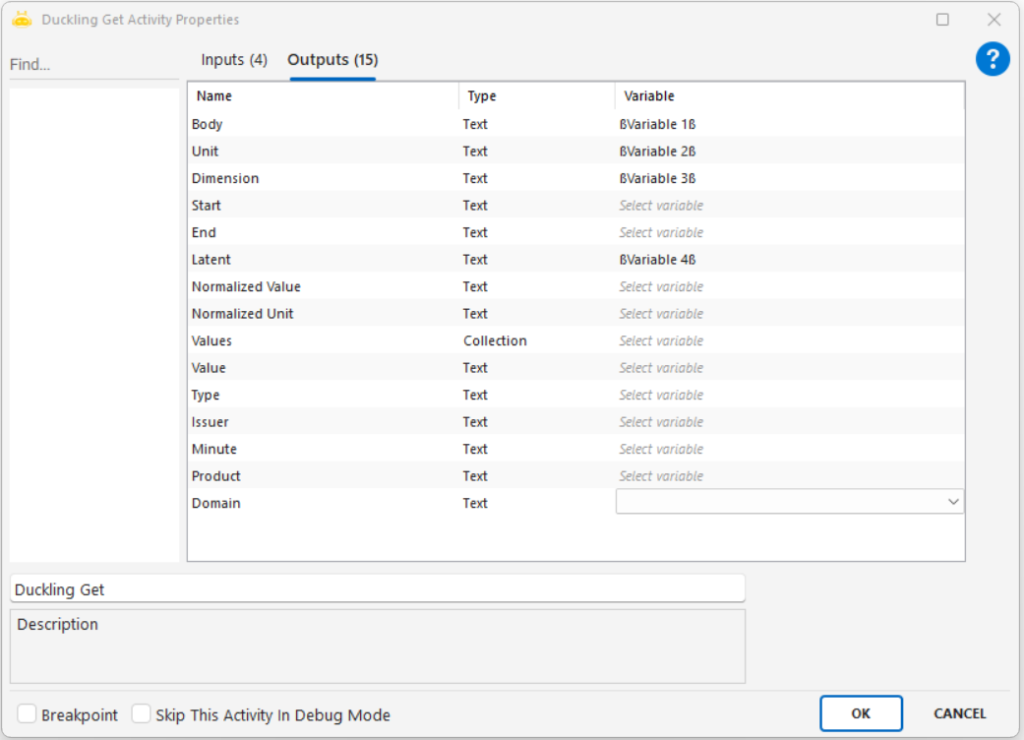Select the Outputs (15) tab
1024x740 pixels.
pos(333,60)
